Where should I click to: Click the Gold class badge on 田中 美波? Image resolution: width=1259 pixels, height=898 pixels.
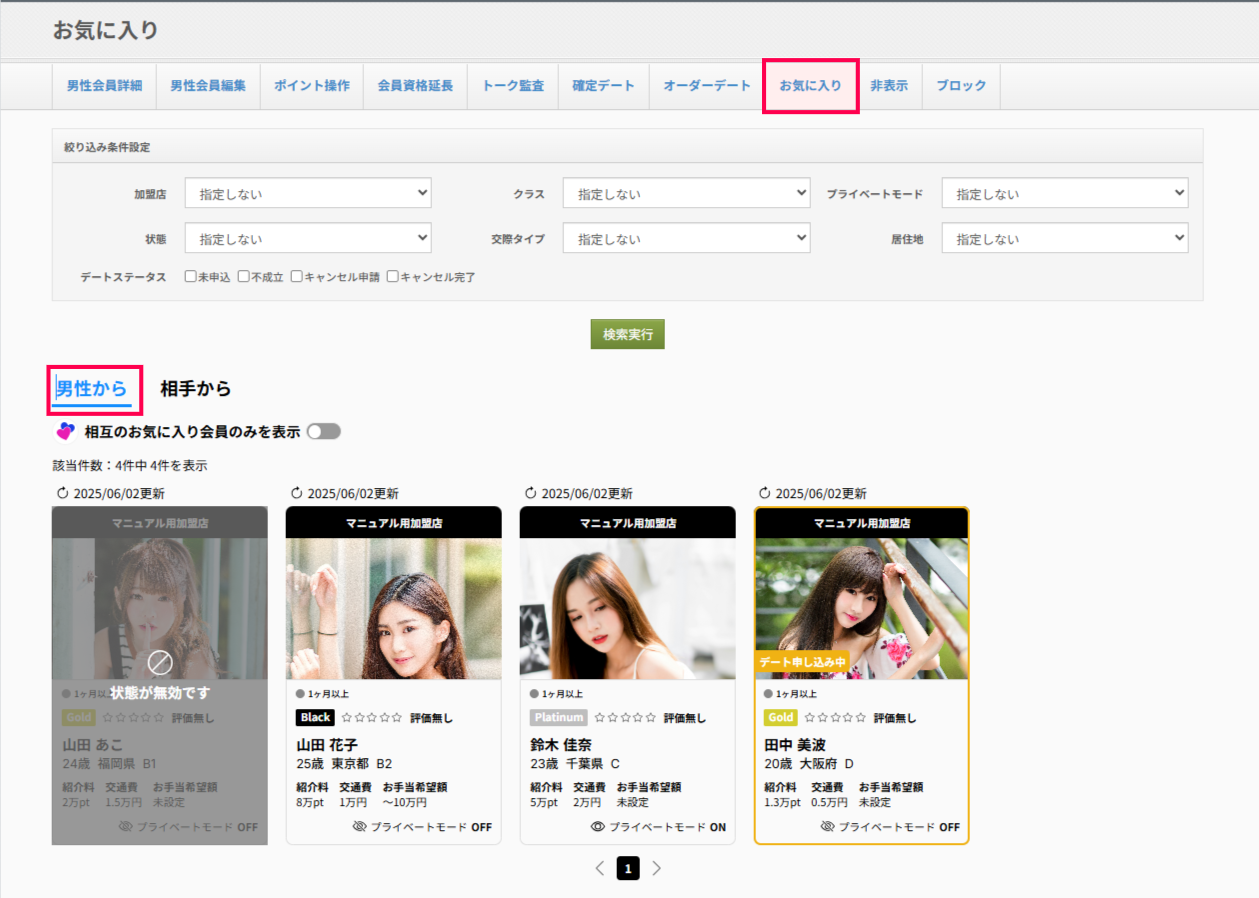pos(781,717)
